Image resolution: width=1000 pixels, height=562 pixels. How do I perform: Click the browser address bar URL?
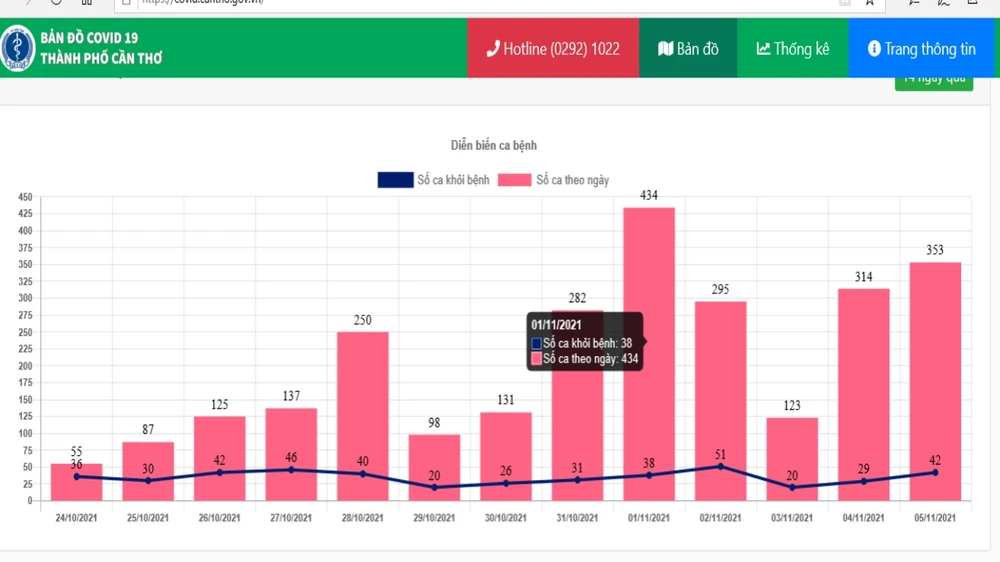coord(200,3)
